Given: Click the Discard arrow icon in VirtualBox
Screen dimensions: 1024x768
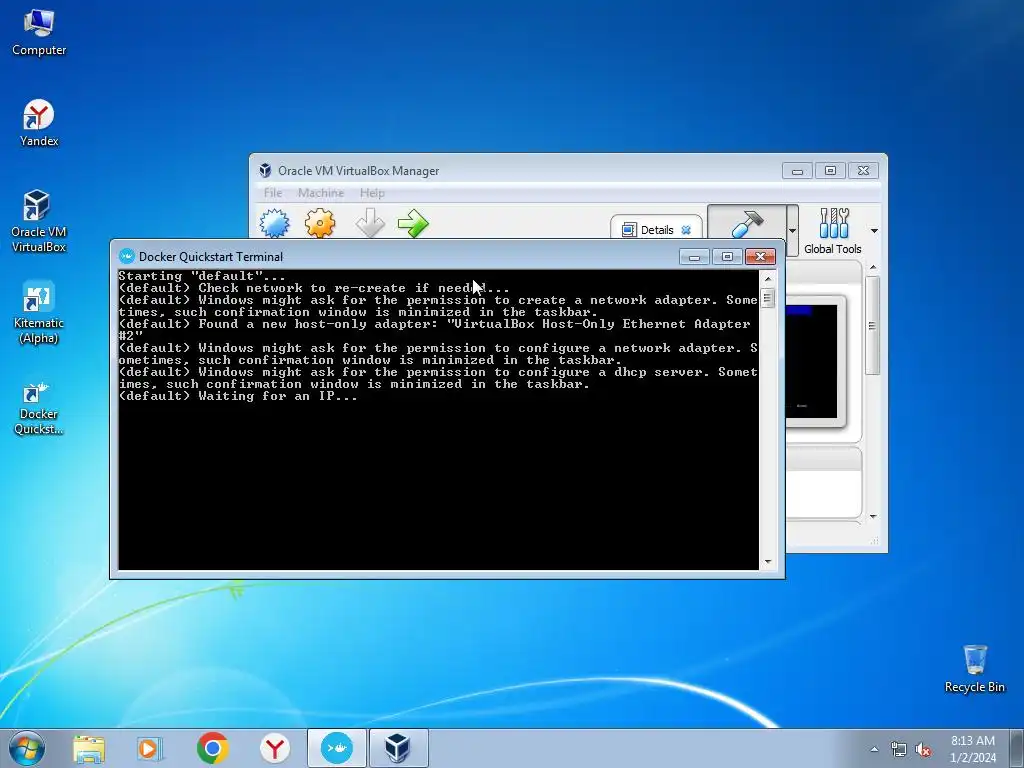Looking at the screenshot, I should (370, 223).
